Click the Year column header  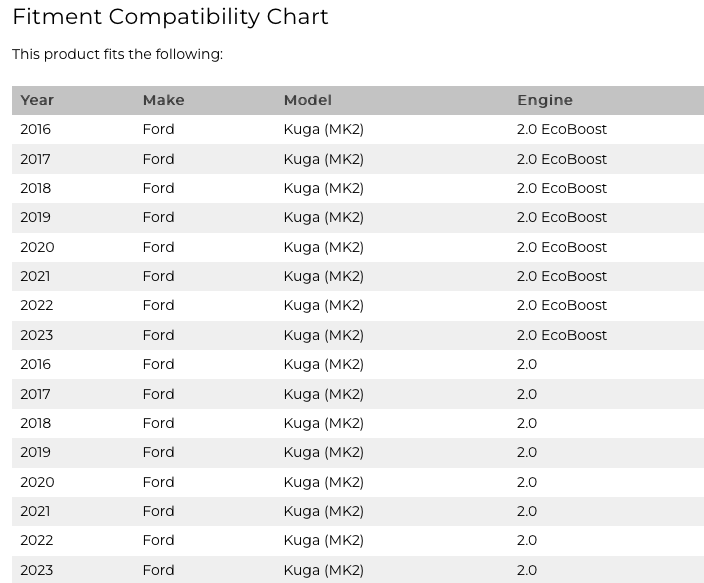pos(37,100)
